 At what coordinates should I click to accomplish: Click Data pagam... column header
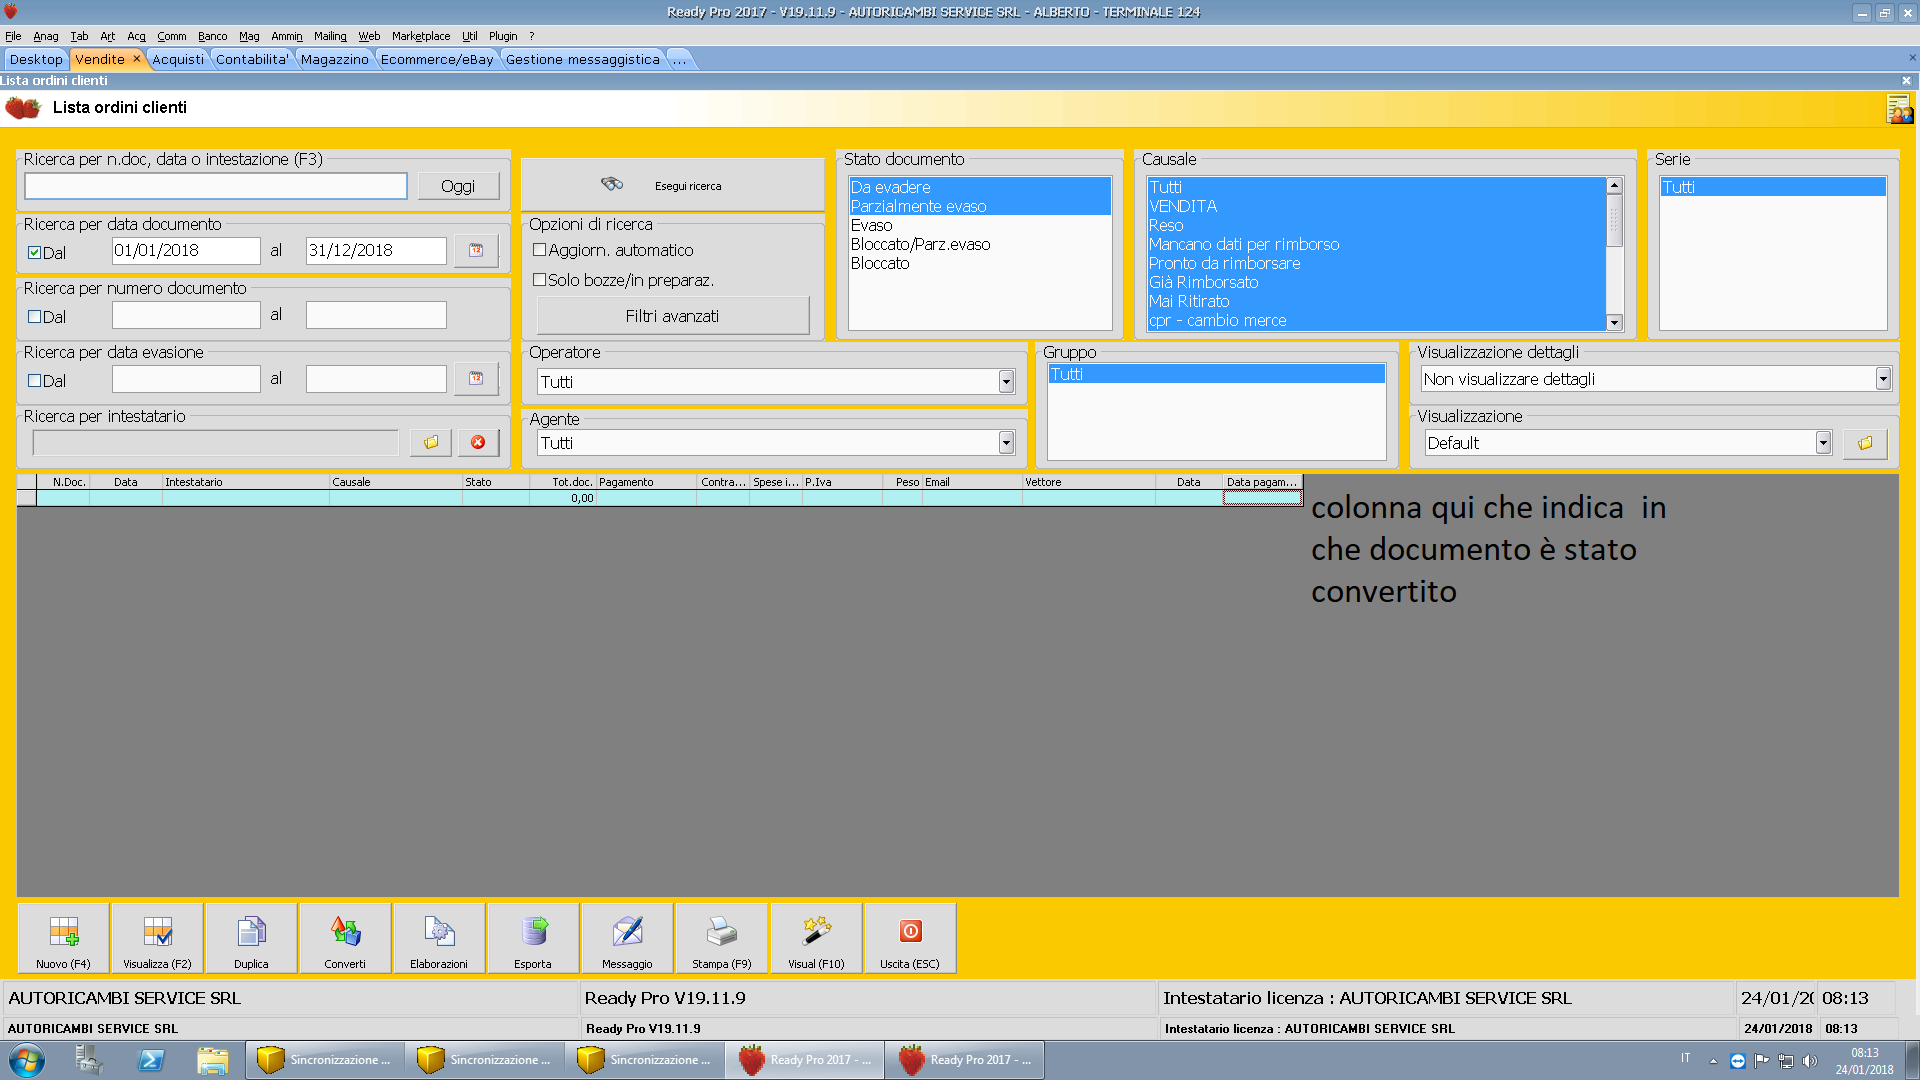point(1262,482)
